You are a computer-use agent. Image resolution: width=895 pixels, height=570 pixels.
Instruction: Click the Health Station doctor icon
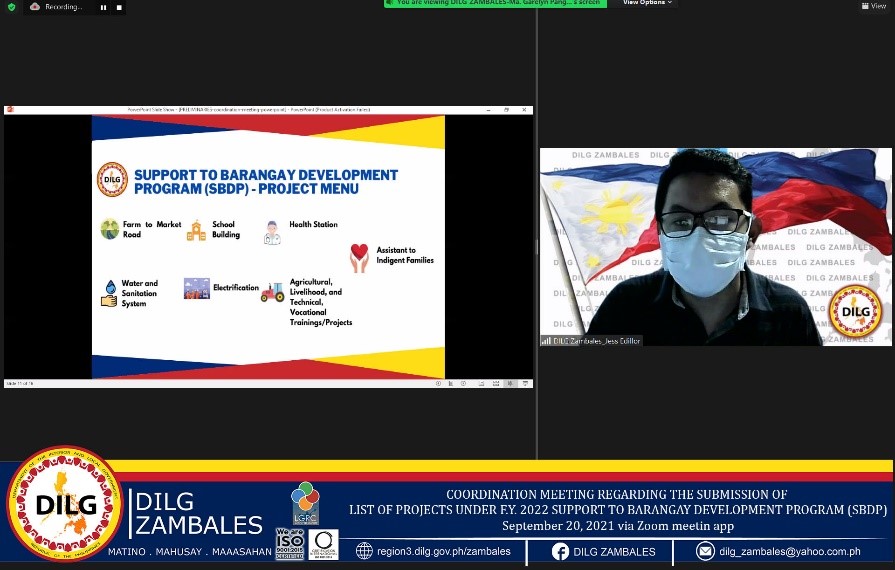click(272, 233)
